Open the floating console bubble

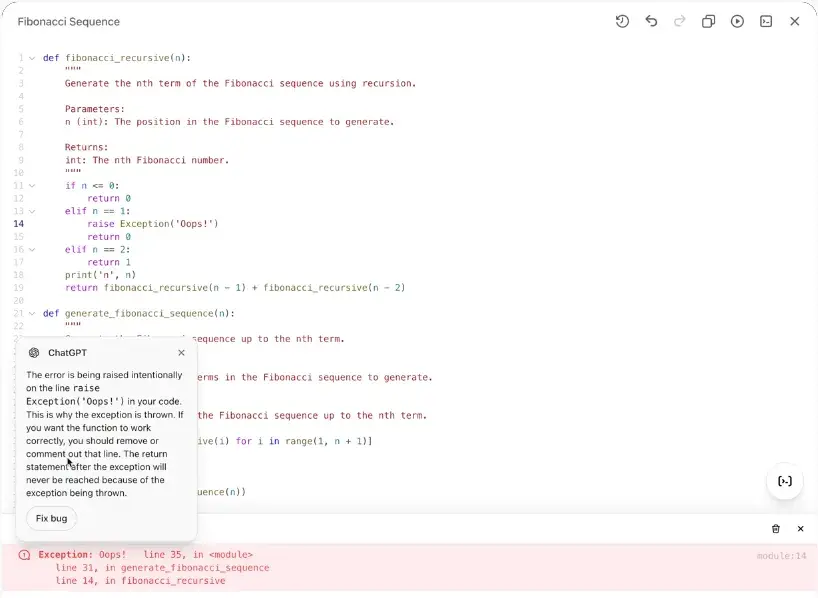click(785, 481)
